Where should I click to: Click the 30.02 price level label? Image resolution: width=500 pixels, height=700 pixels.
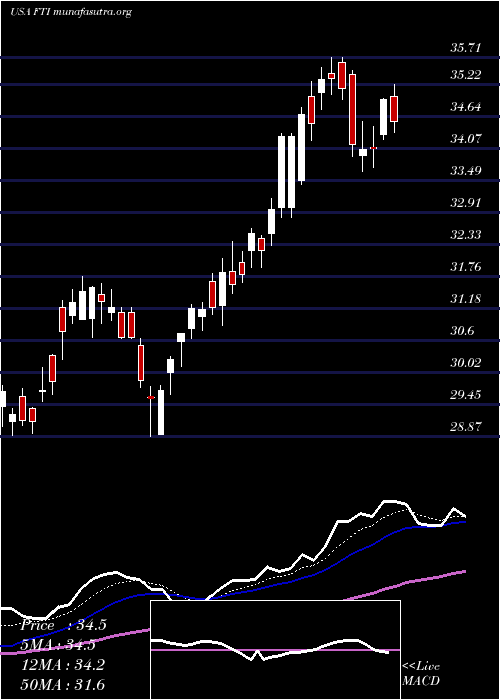466,362
